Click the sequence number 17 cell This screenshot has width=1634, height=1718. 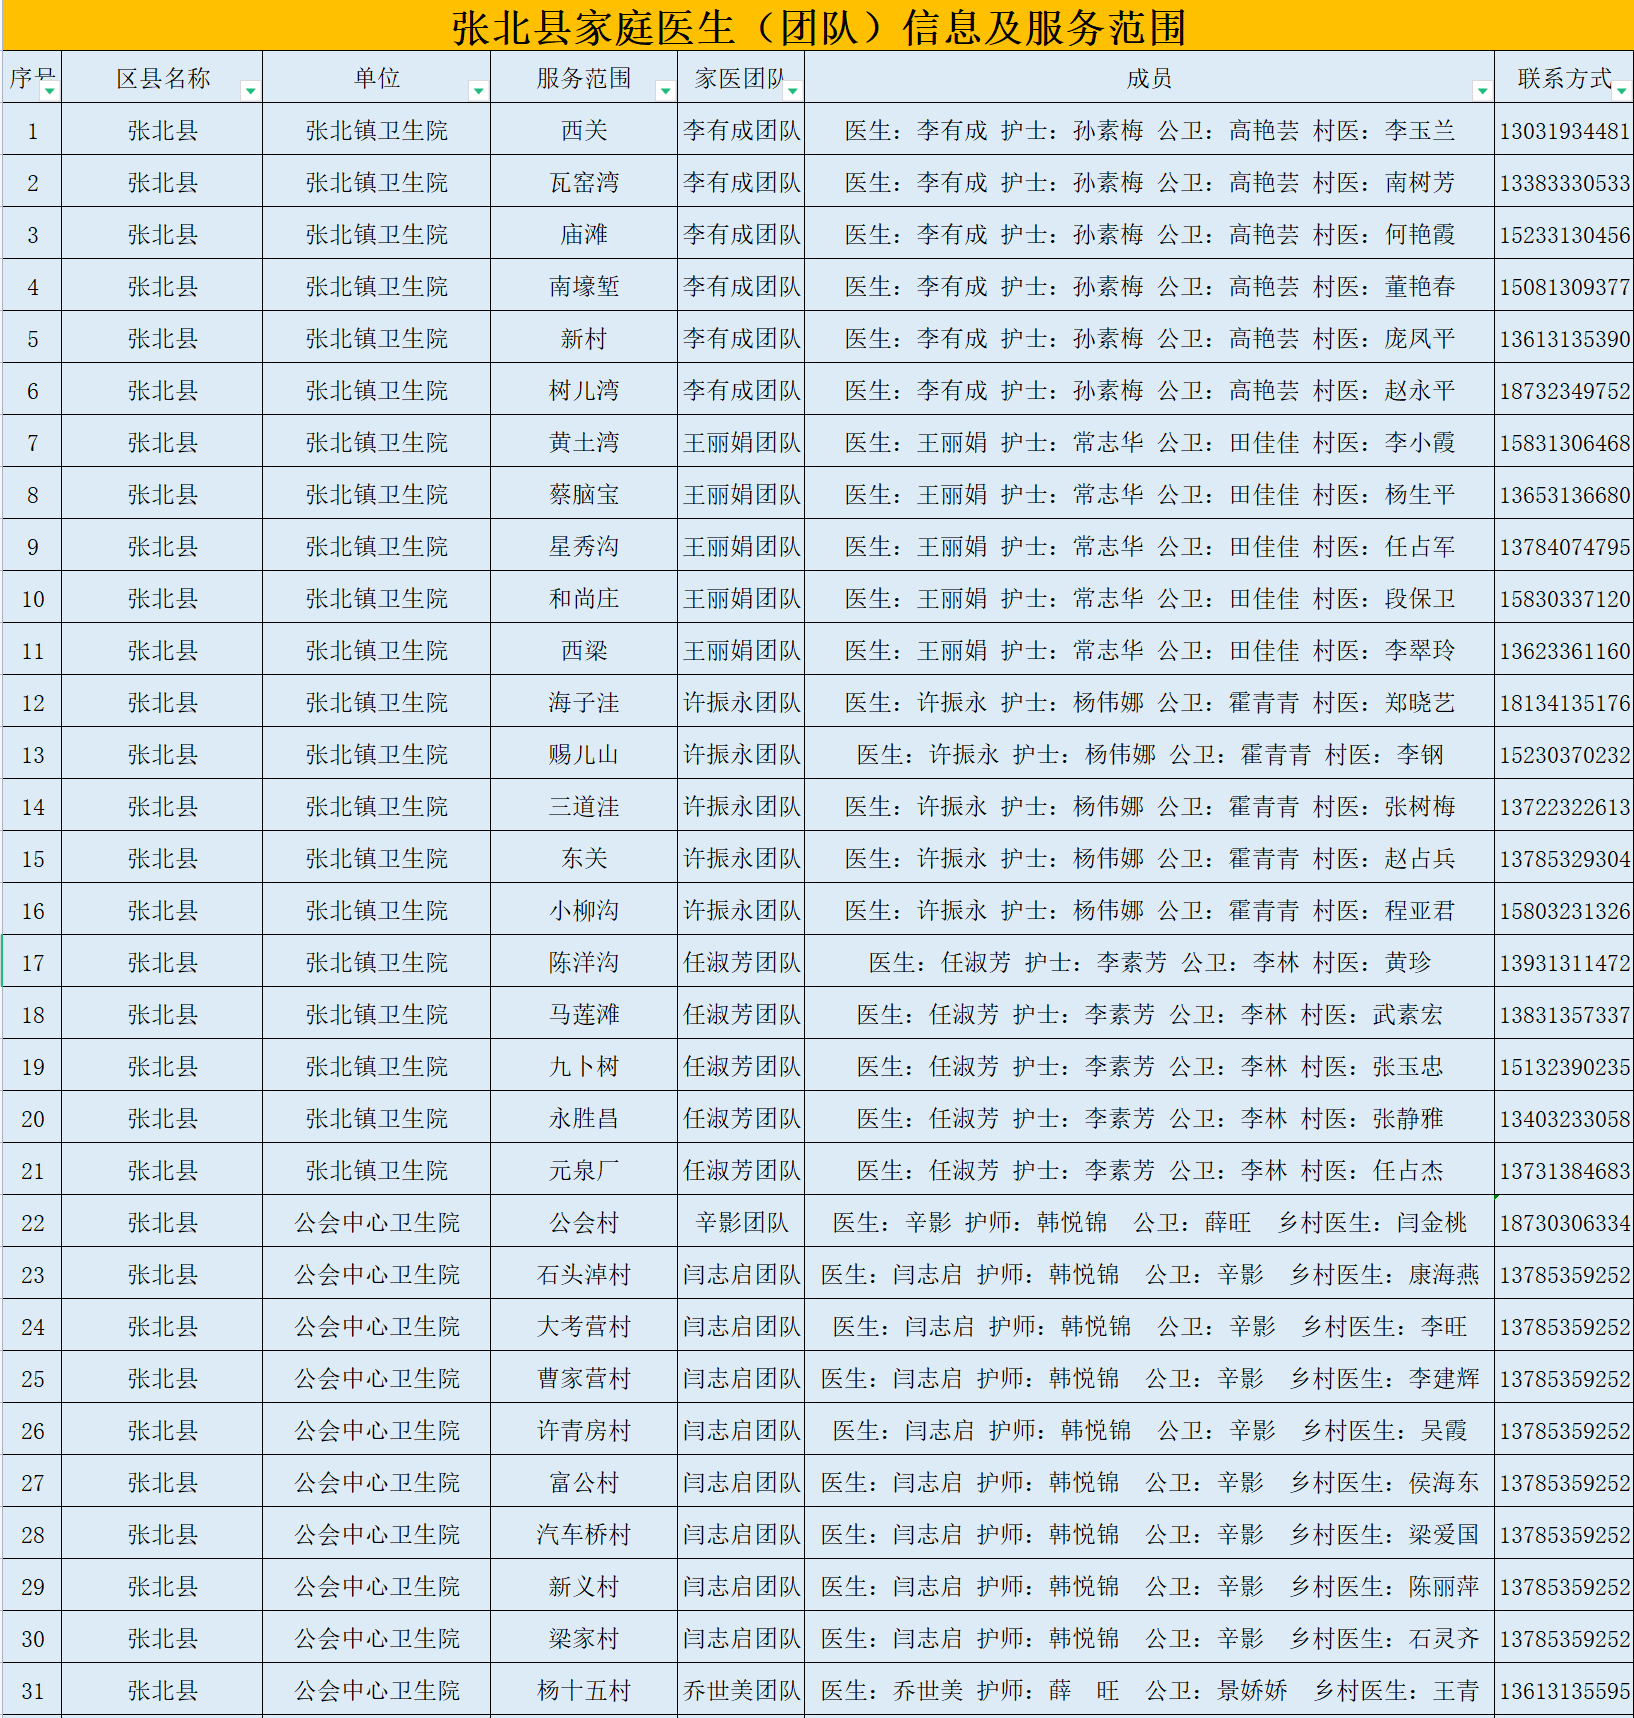coord(33,963)
